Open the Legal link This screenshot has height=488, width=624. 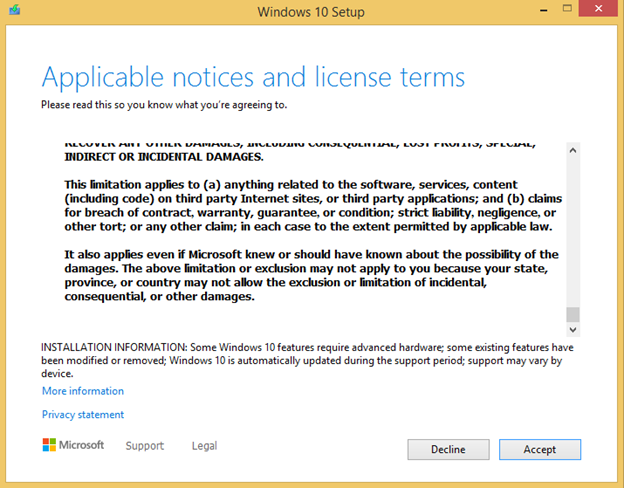tap(204, 445)
